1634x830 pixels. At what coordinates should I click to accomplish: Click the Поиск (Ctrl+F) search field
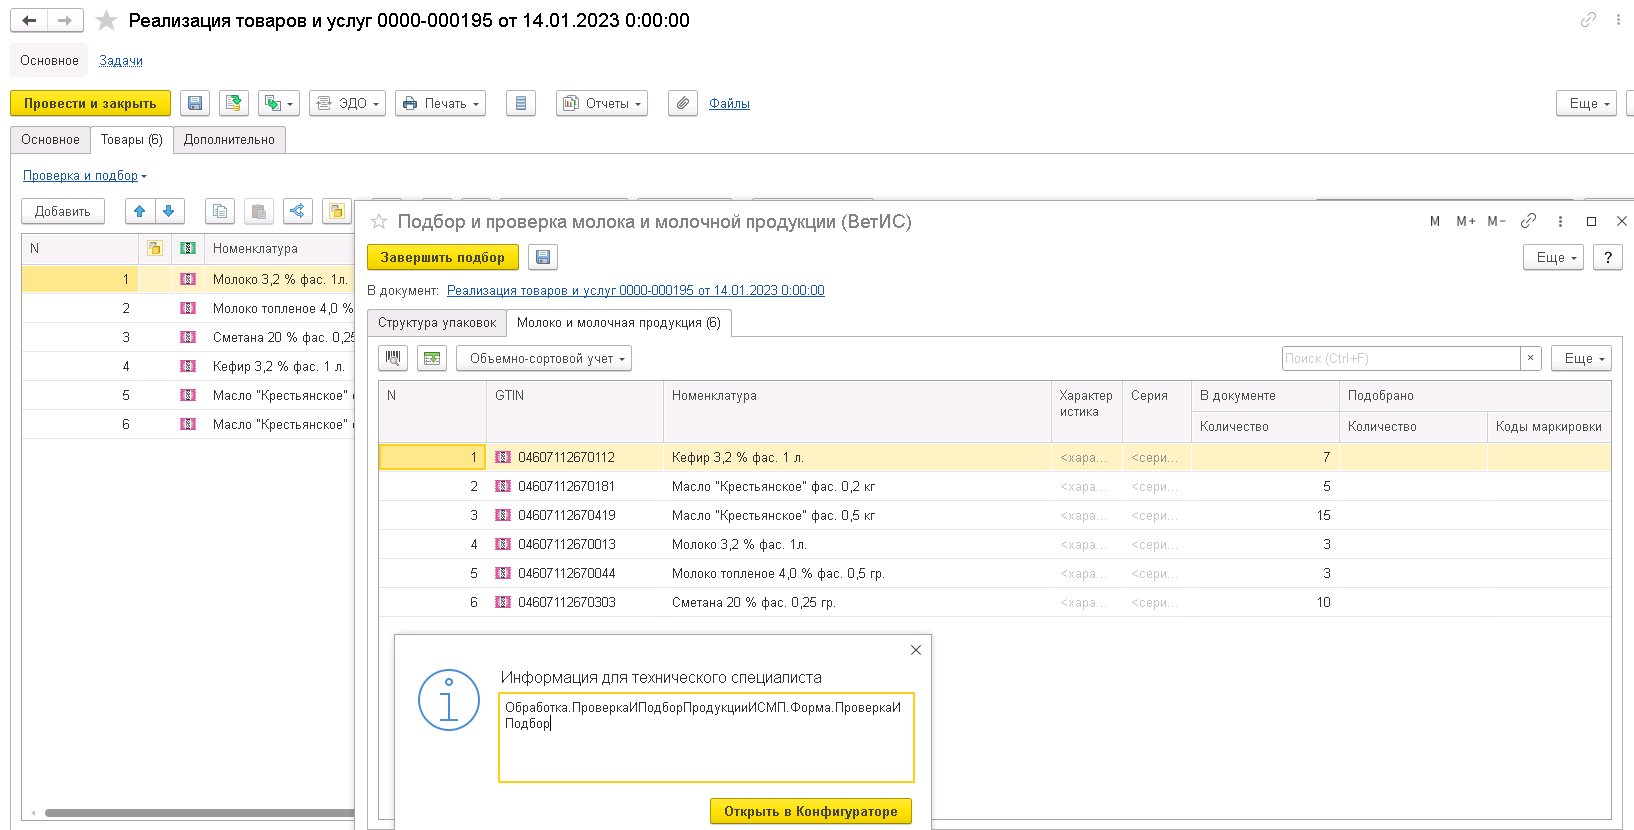(1400, 358)
